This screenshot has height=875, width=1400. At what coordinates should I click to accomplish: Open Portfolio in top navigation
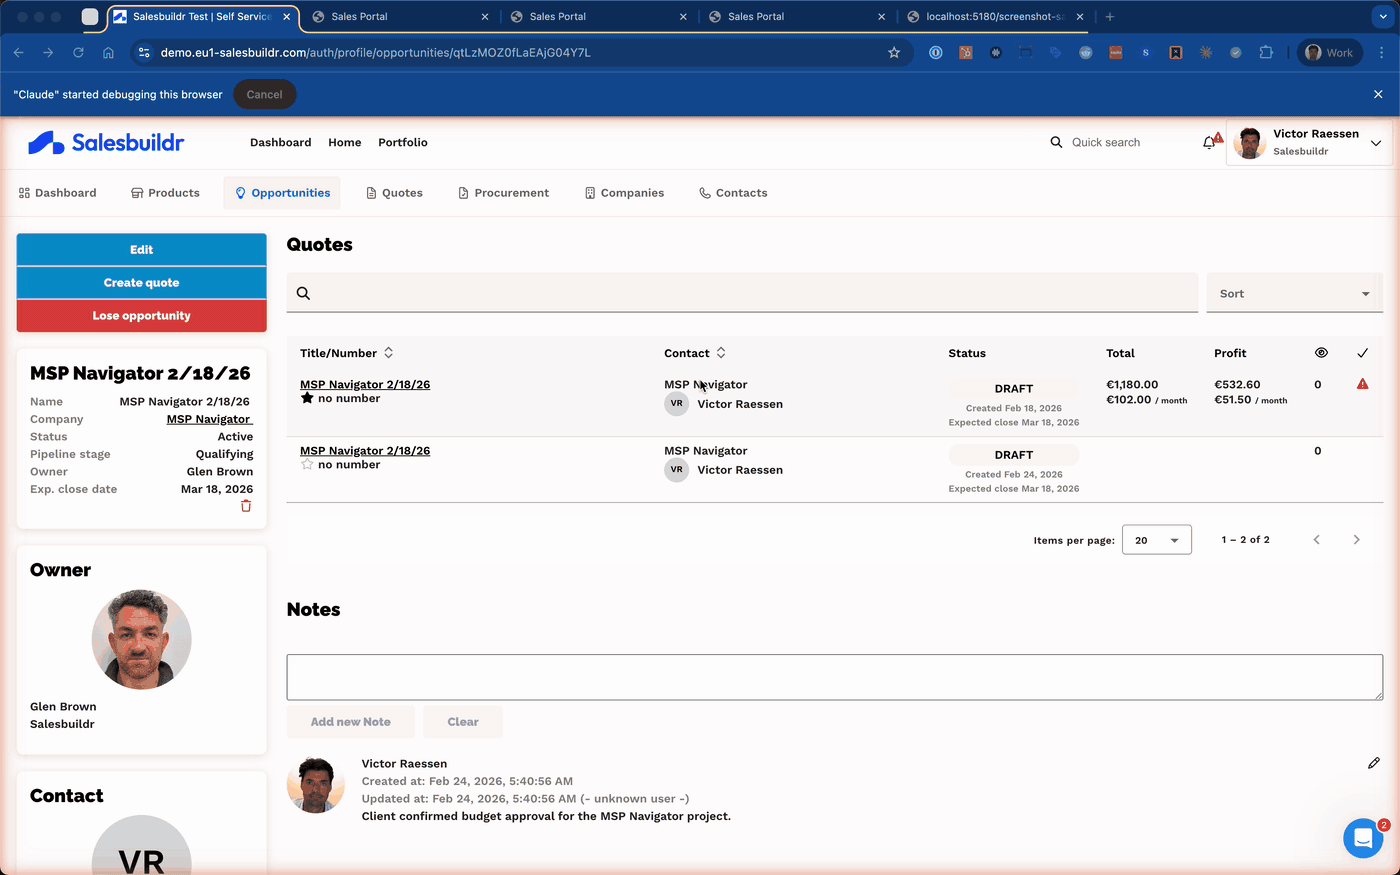click(x=403, y=143)
